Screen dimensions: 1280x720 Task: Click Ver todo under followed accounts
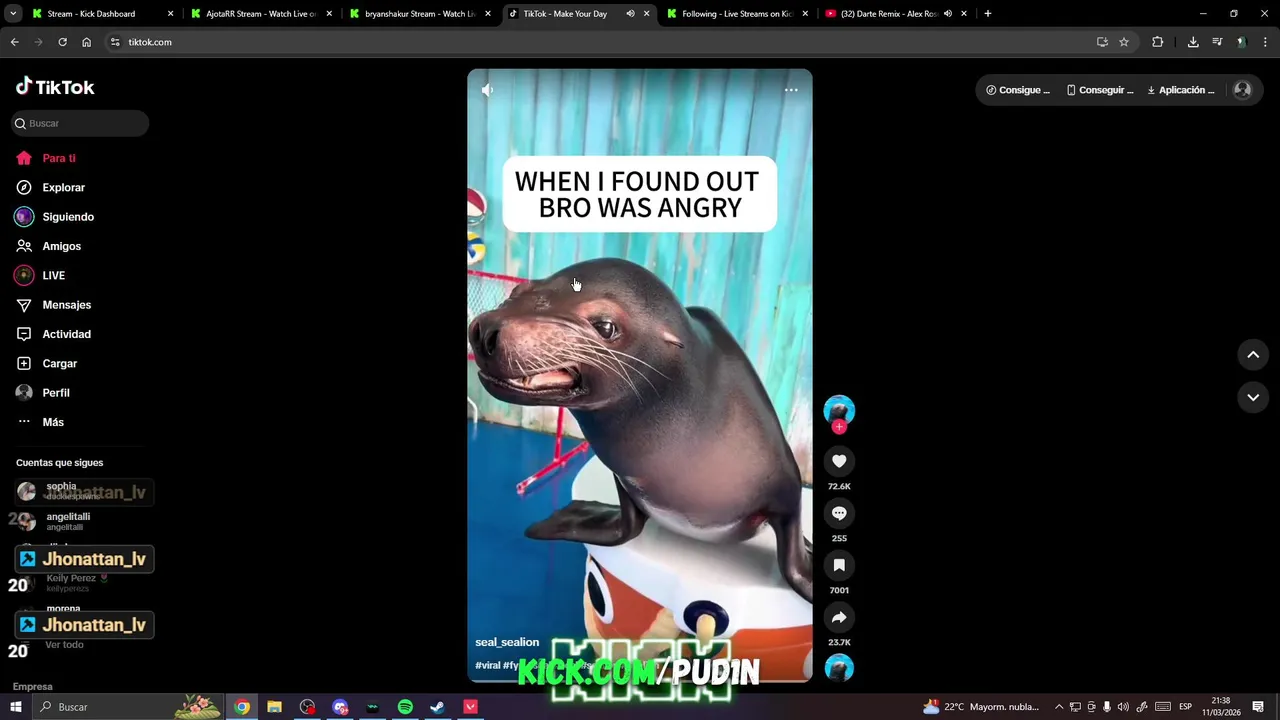point(64,645)
